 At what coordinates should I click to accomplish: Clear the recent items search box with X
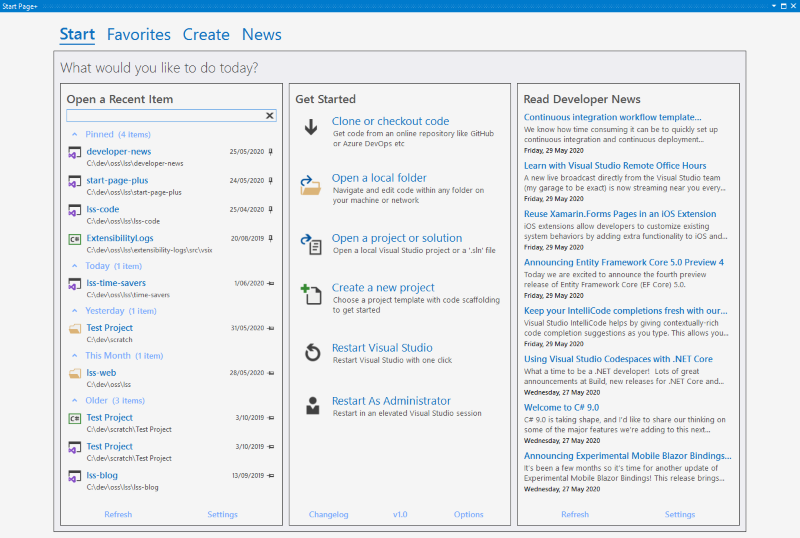point(270,116)
